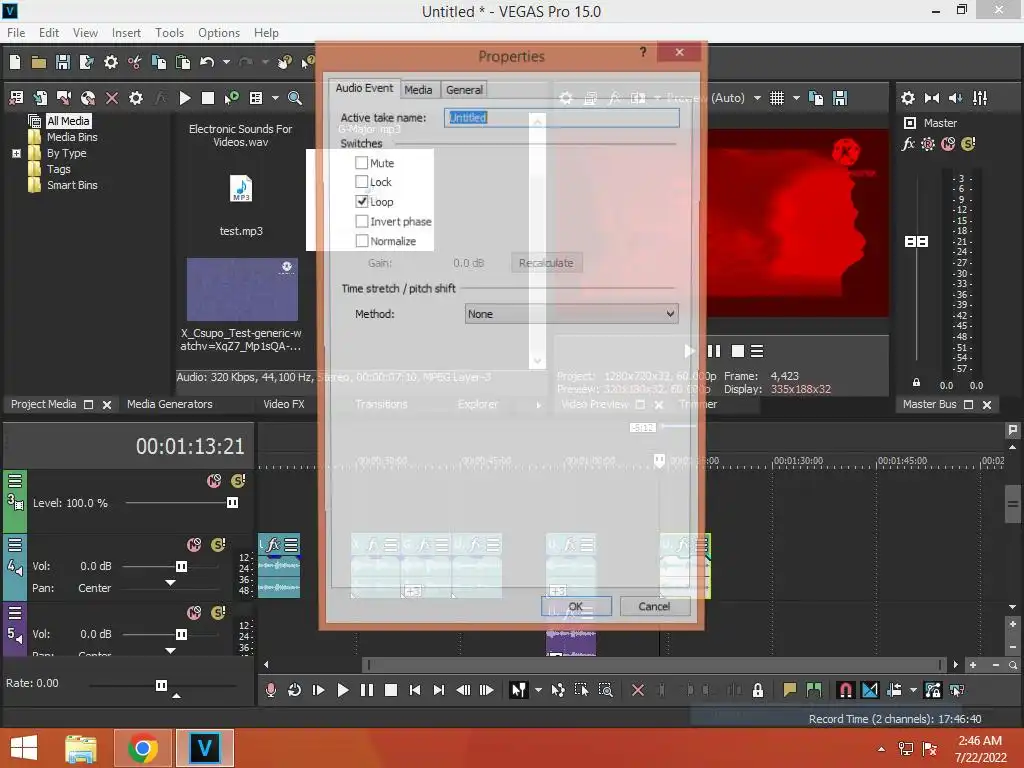This screenshot has width=1024, height=768.
Task: Stop media preview in Project Media
Action: tap(208, 98)
